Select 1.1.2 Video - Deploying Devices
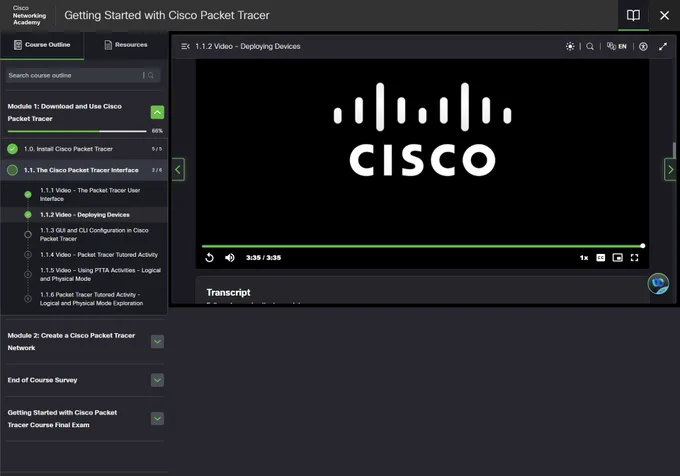This screenshot has width=680, height=476. point(85,215)
